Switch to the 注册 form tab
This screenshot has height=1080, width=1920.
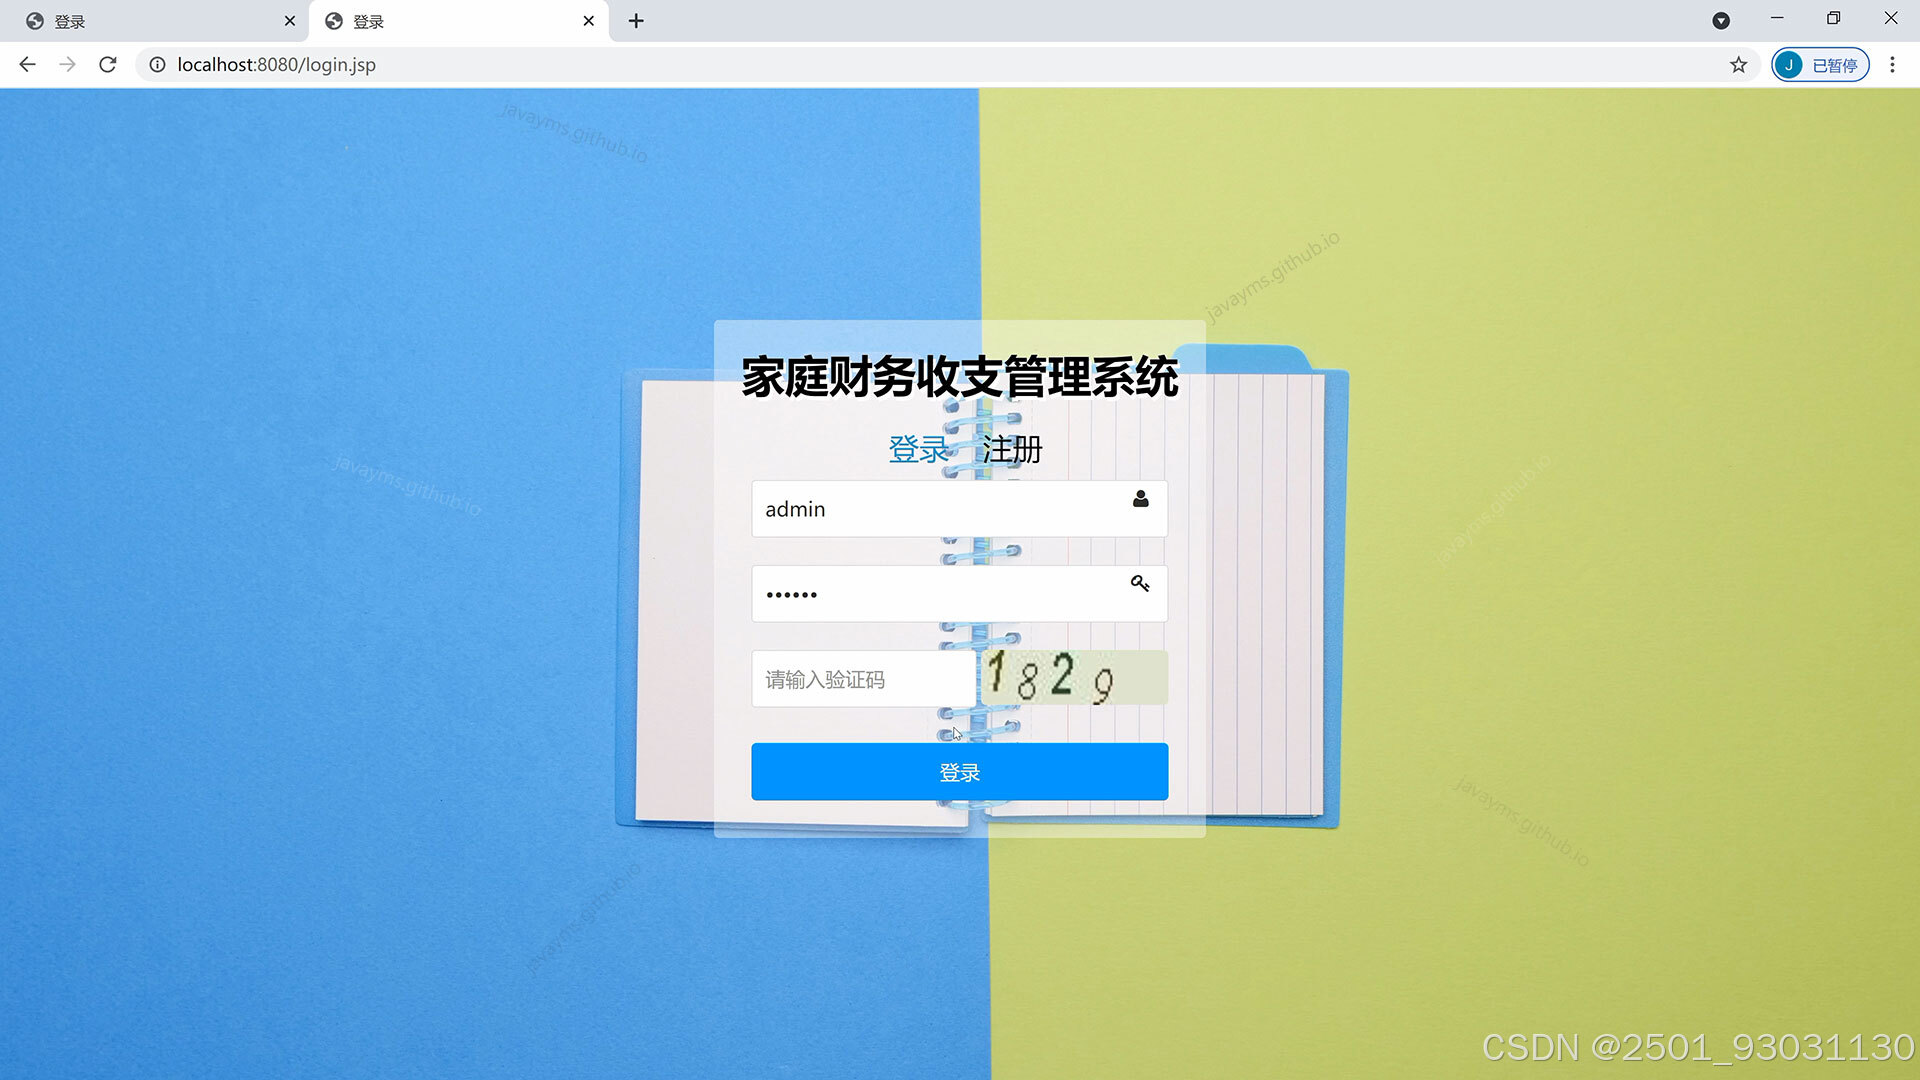pos(1012,450)
